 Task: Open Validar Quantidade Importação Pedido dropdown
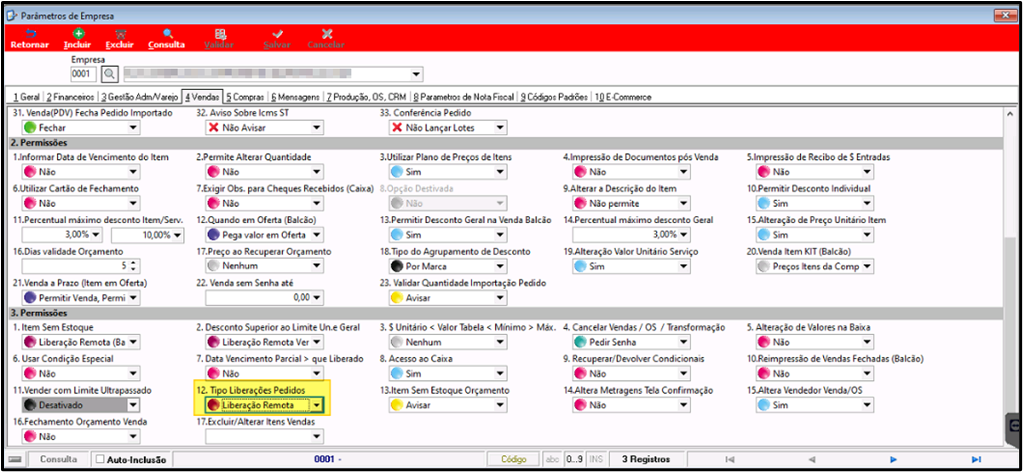[500, 298]
